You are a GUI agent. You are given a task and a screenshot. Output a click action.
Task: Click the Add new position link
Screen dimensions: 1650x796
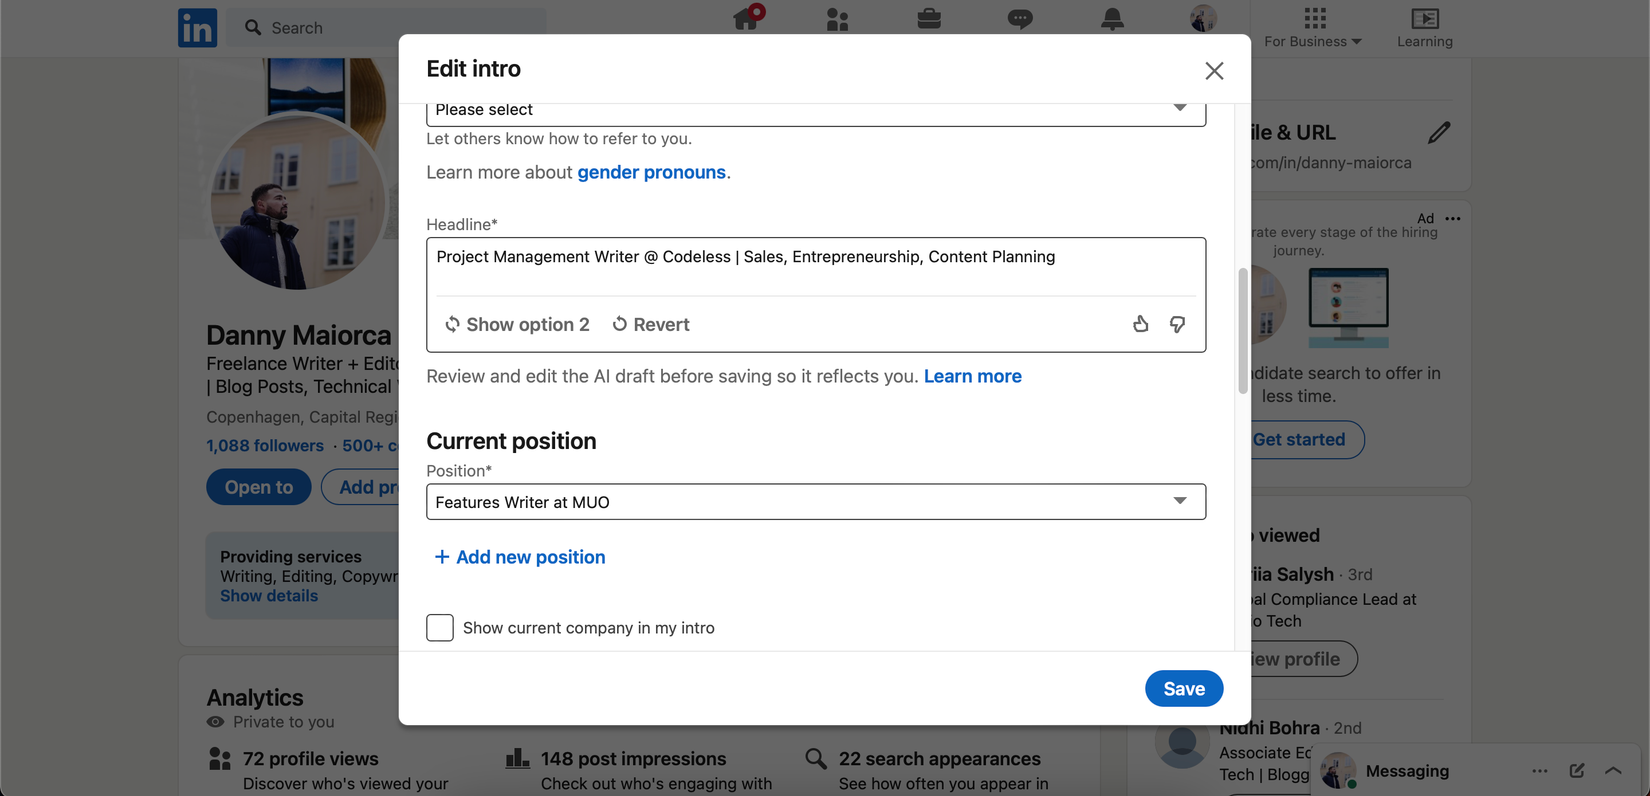(520, 557)
